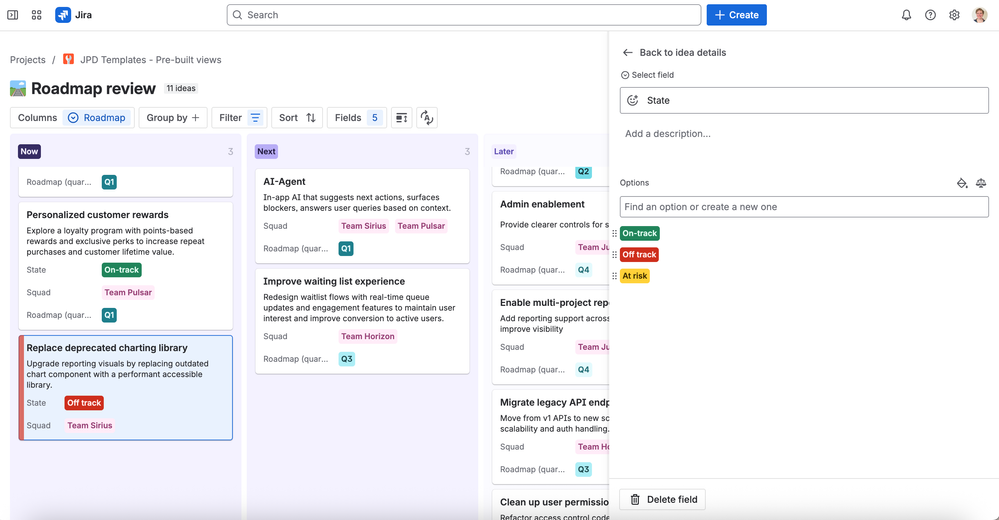Open the Select field type label
The image size is (999, 520).
[647, 75]
